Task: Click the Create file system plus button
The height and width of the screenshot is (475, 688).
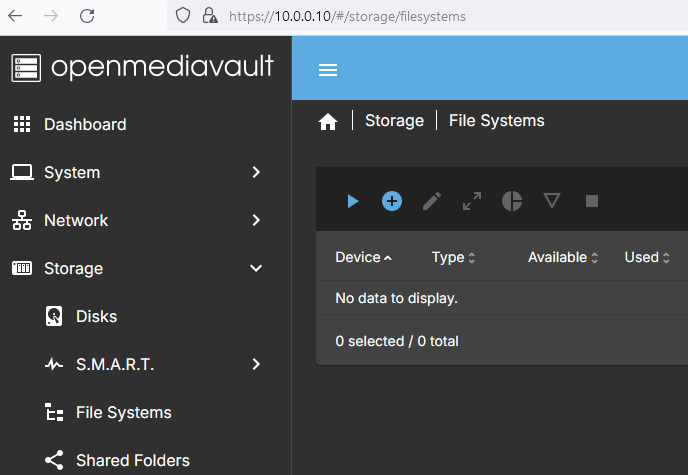Action: tap(392, 201)
